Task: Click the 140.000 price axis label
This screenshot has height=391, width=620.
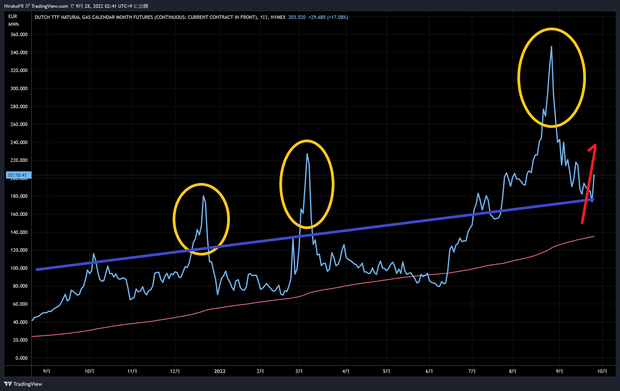Action: 19,232
